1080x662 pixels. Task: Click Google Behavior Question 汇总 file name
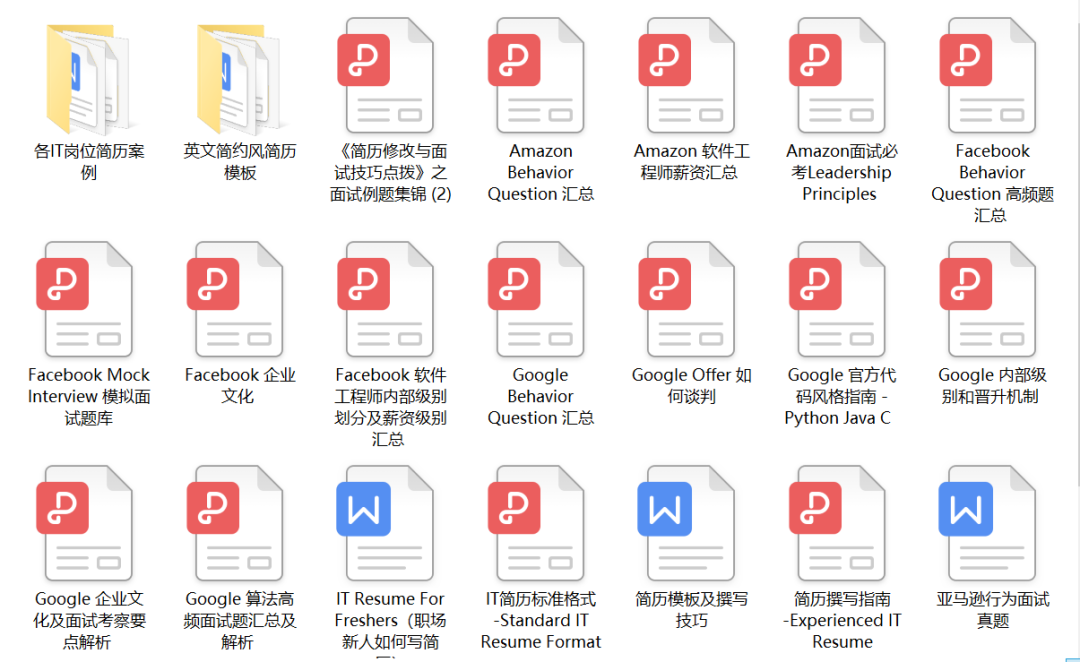541,396
